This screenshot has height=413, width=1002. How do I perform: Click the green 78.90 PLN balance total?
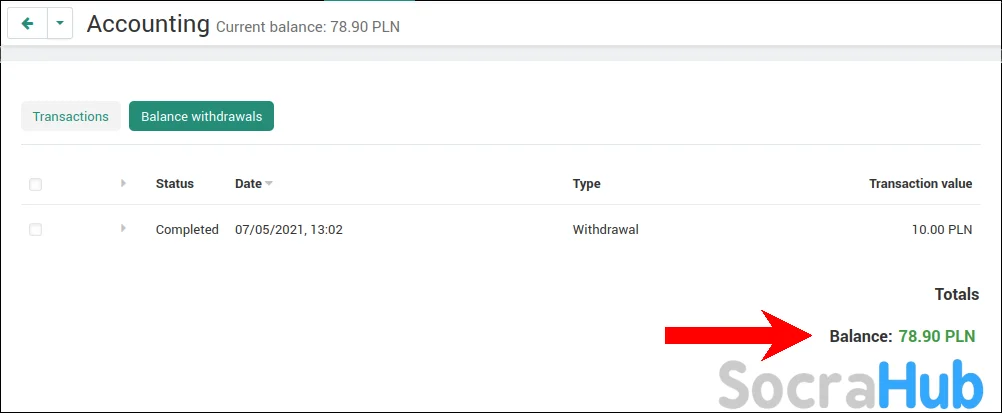pyautogui.click(x=936, y=337)
